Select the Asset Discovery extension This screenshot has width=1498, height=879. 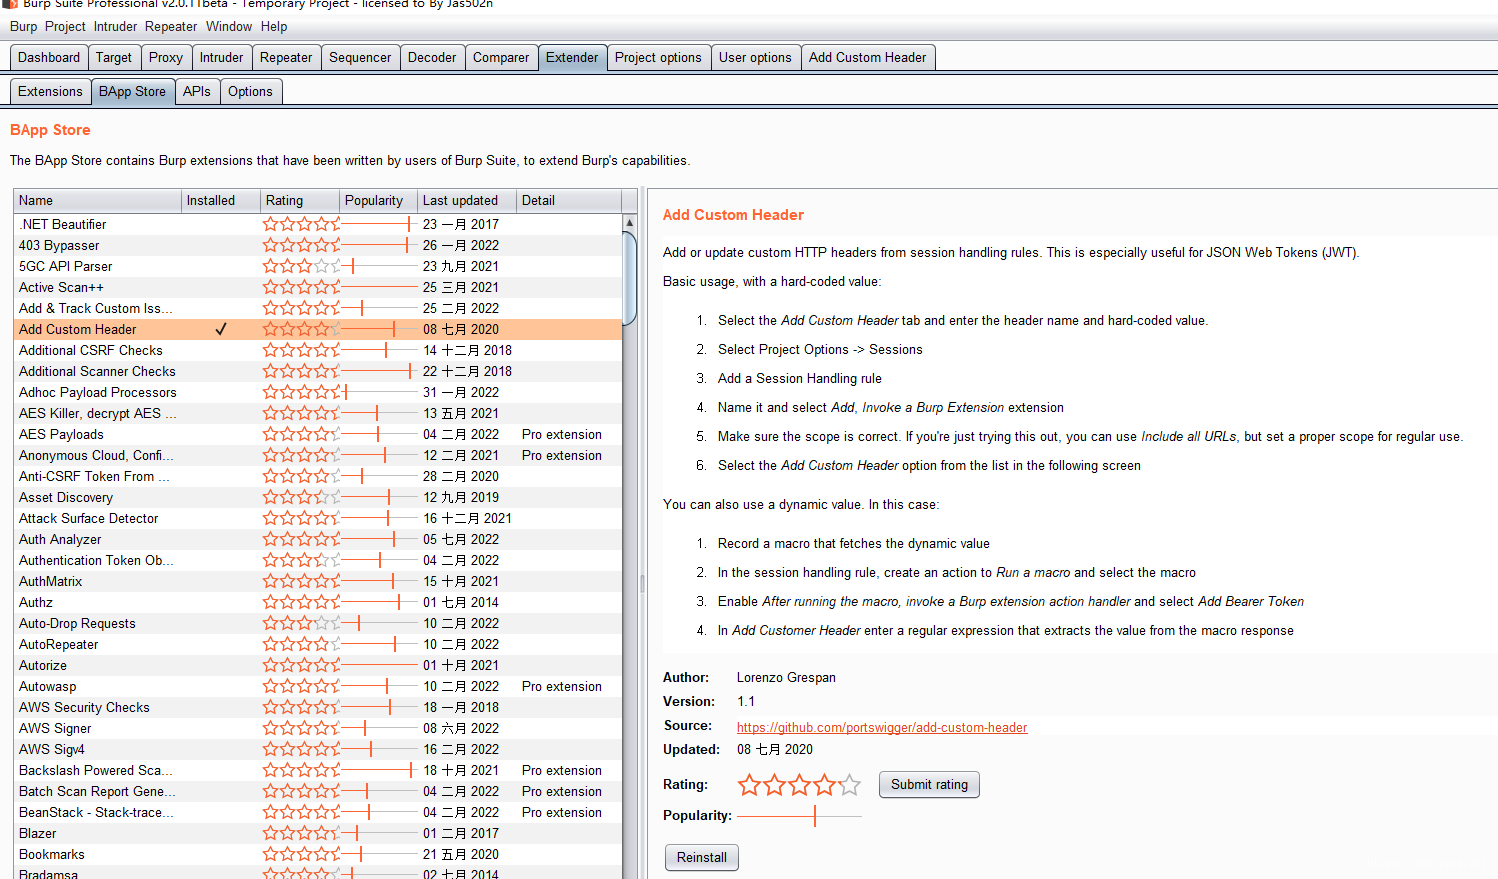(318, 497)
